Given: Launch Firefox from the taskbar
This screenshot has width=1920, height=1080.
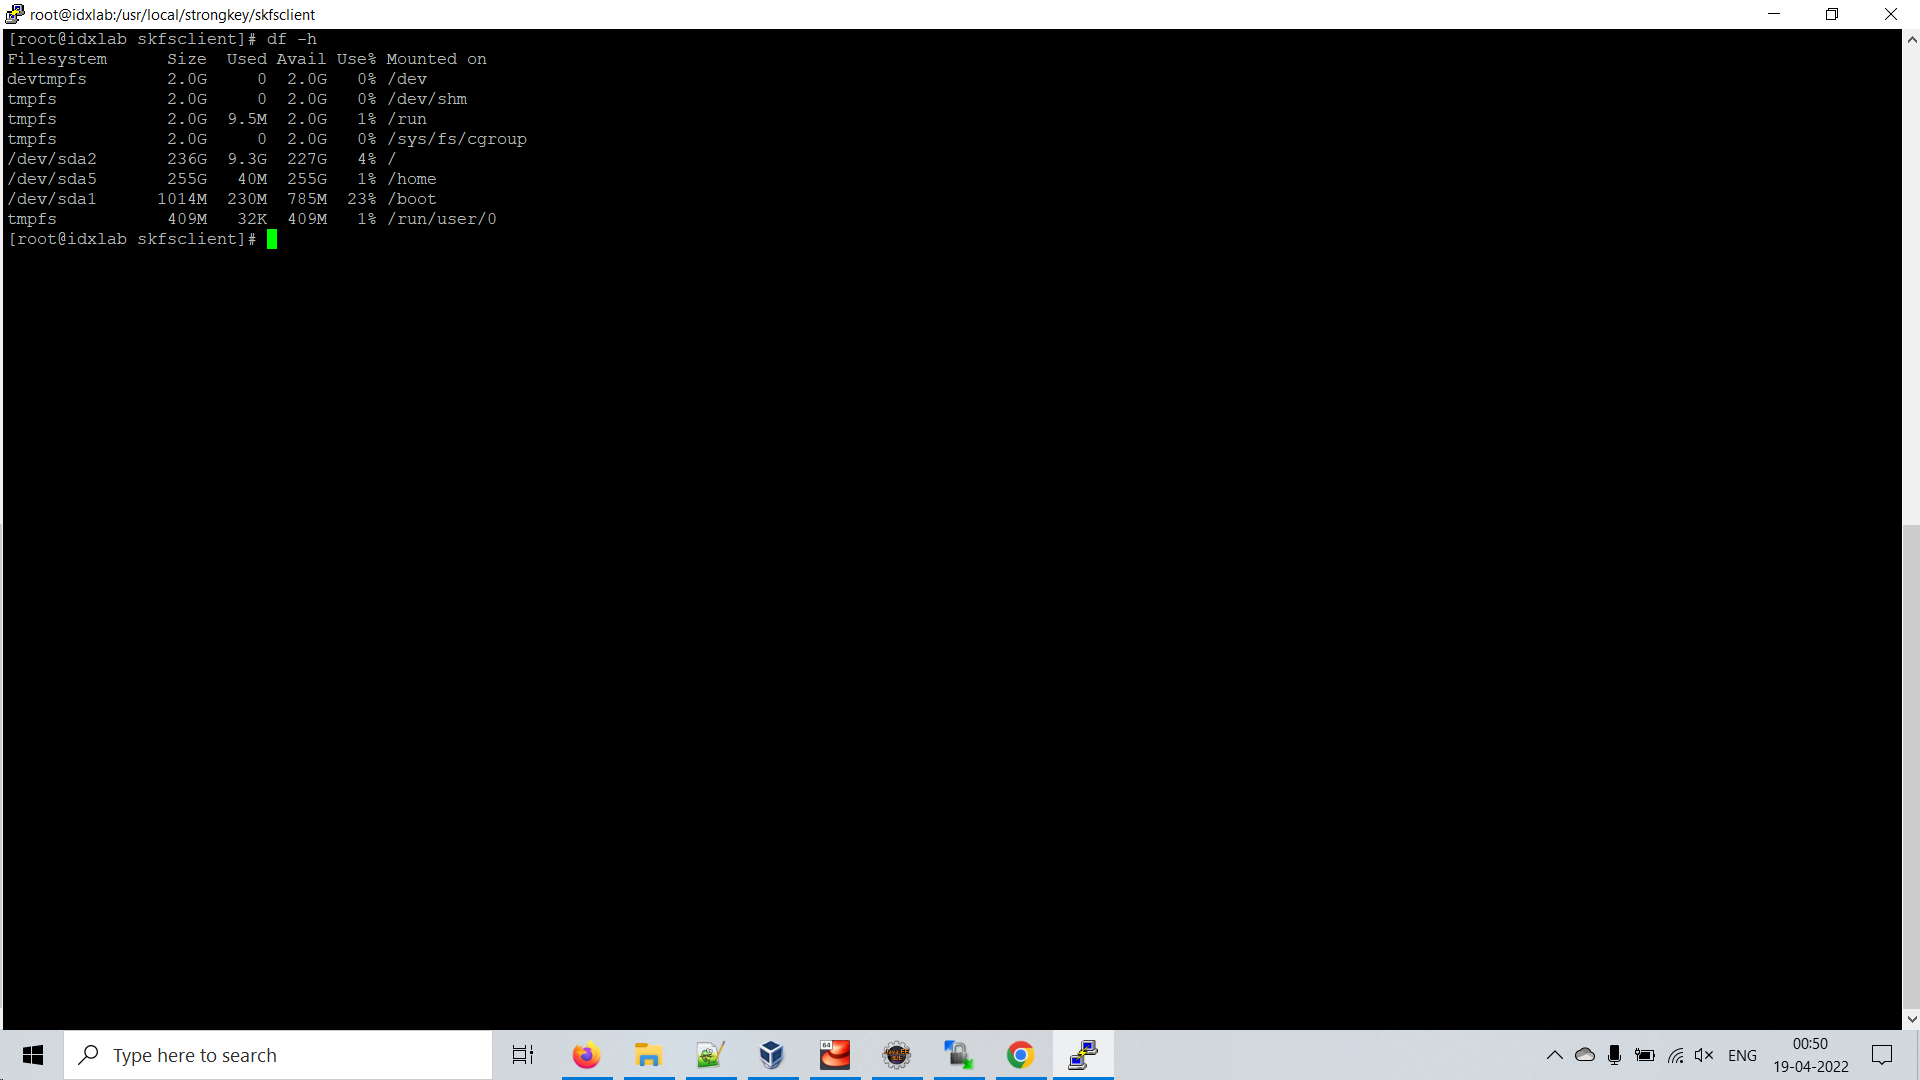Looking at the screenshot, I should pyautogui.click(x=587, y=1055).
